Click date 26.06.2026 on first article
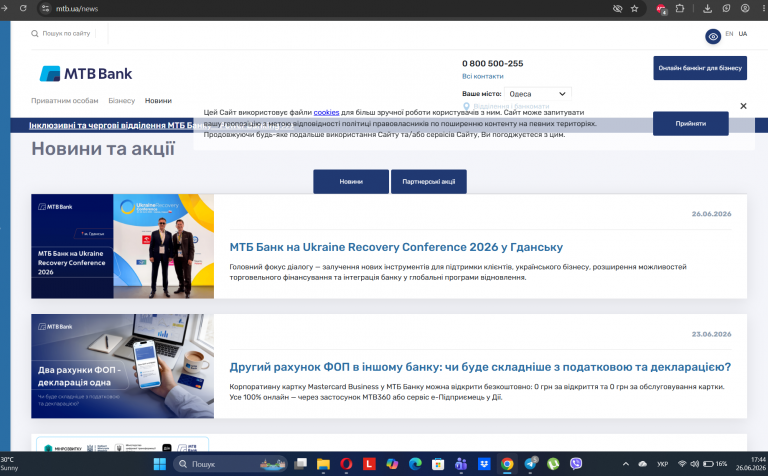768x476 pixels. [x=711, y=214]
